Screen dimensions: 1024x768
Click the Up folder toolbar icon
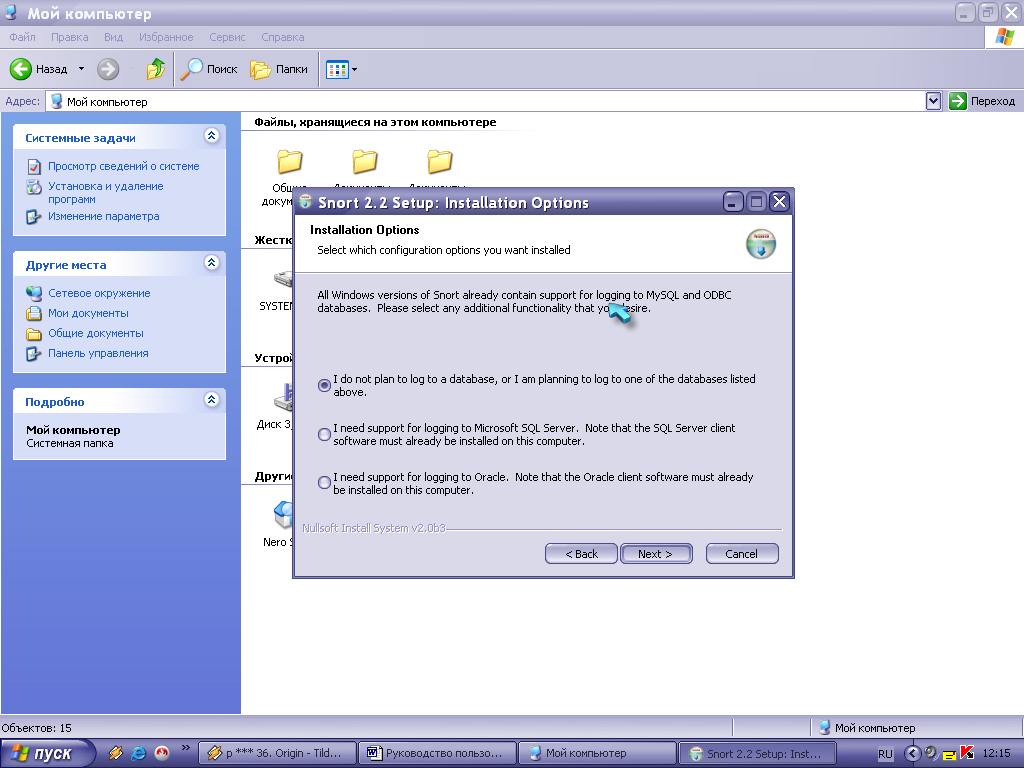[156, 69]
